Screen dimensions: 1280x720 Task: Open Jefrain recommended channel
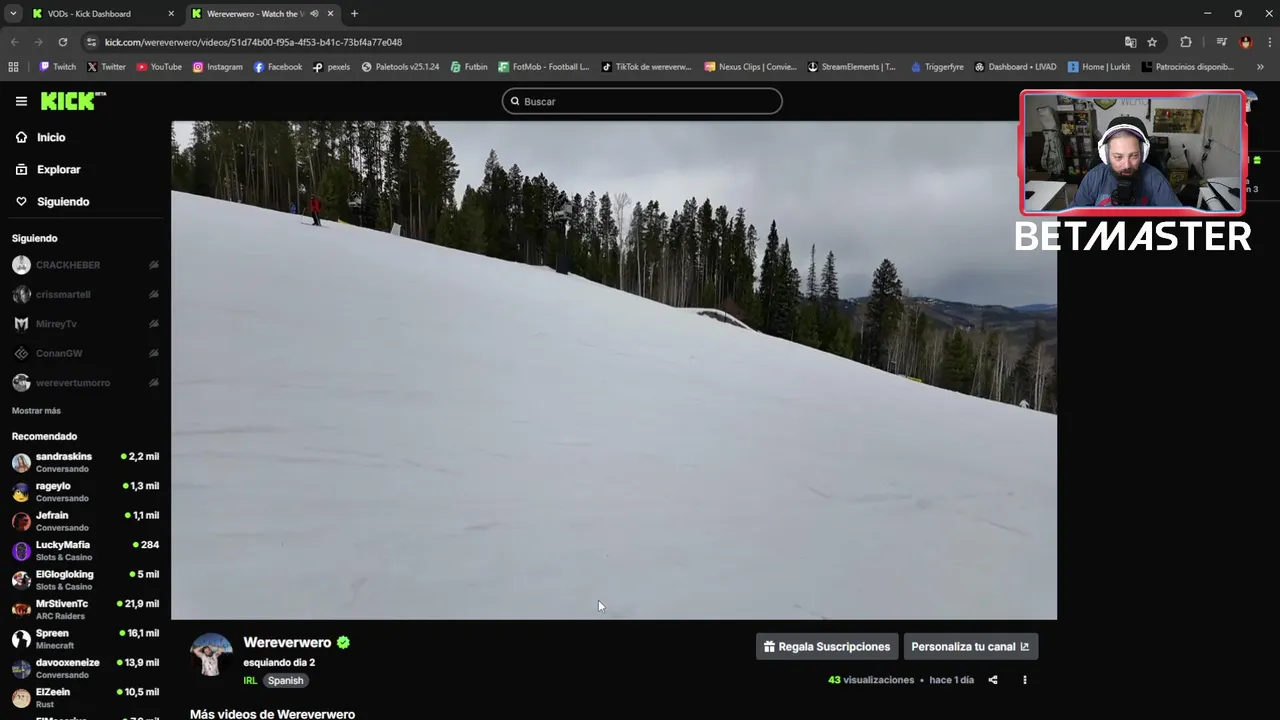point(85,521)
